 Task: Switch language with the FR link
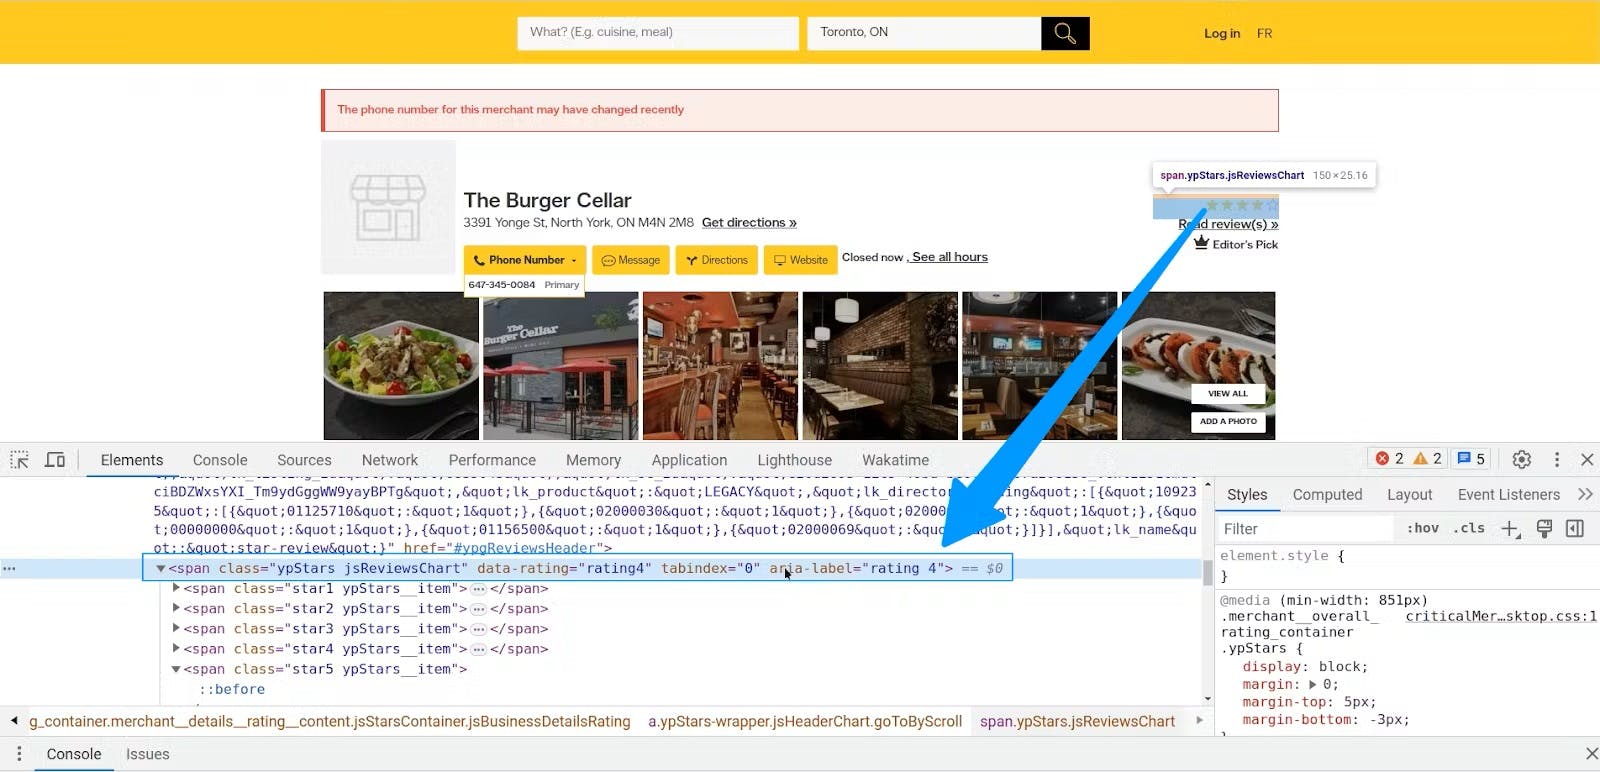1265,33
